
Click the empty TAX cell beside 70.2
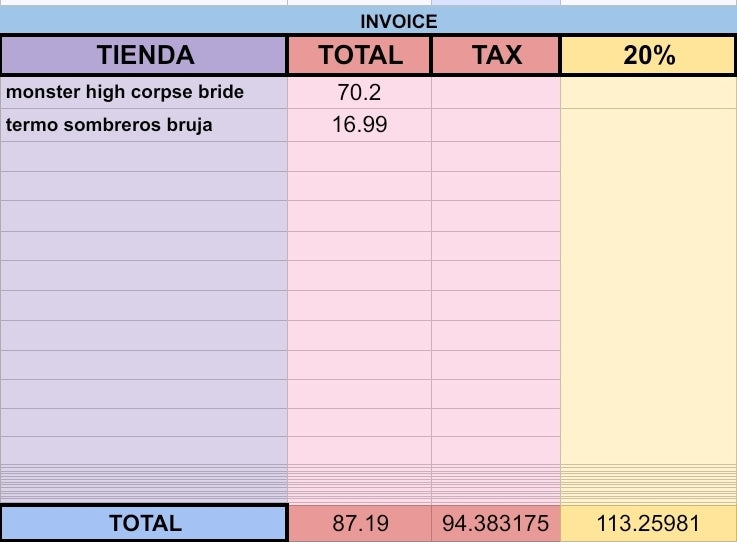[496, 93]
